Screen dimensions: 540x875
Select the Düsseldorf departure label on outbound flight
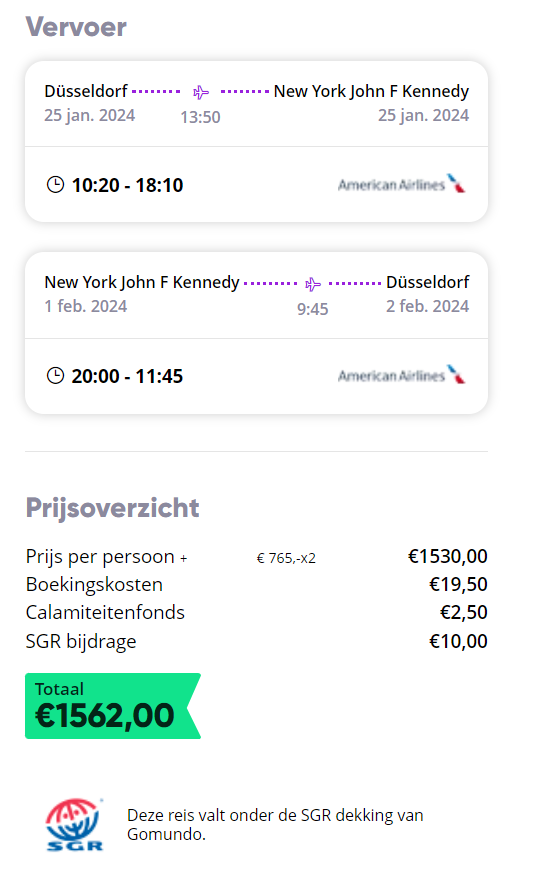tap(86, 91)
